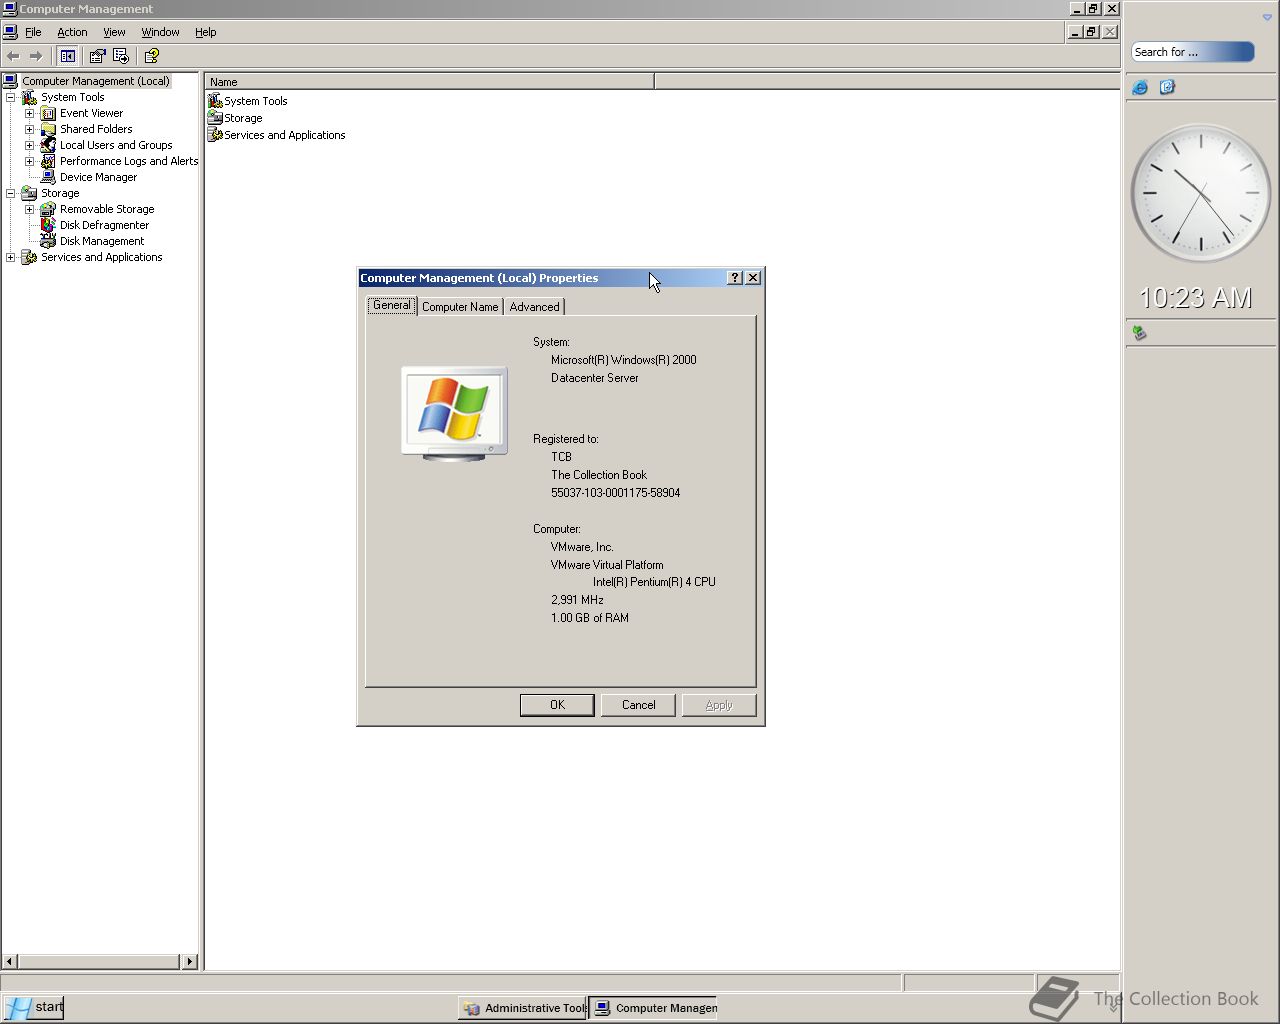Open the Window menu
The height and width of the screenshot is (1024, 1280).
point(160,32)
